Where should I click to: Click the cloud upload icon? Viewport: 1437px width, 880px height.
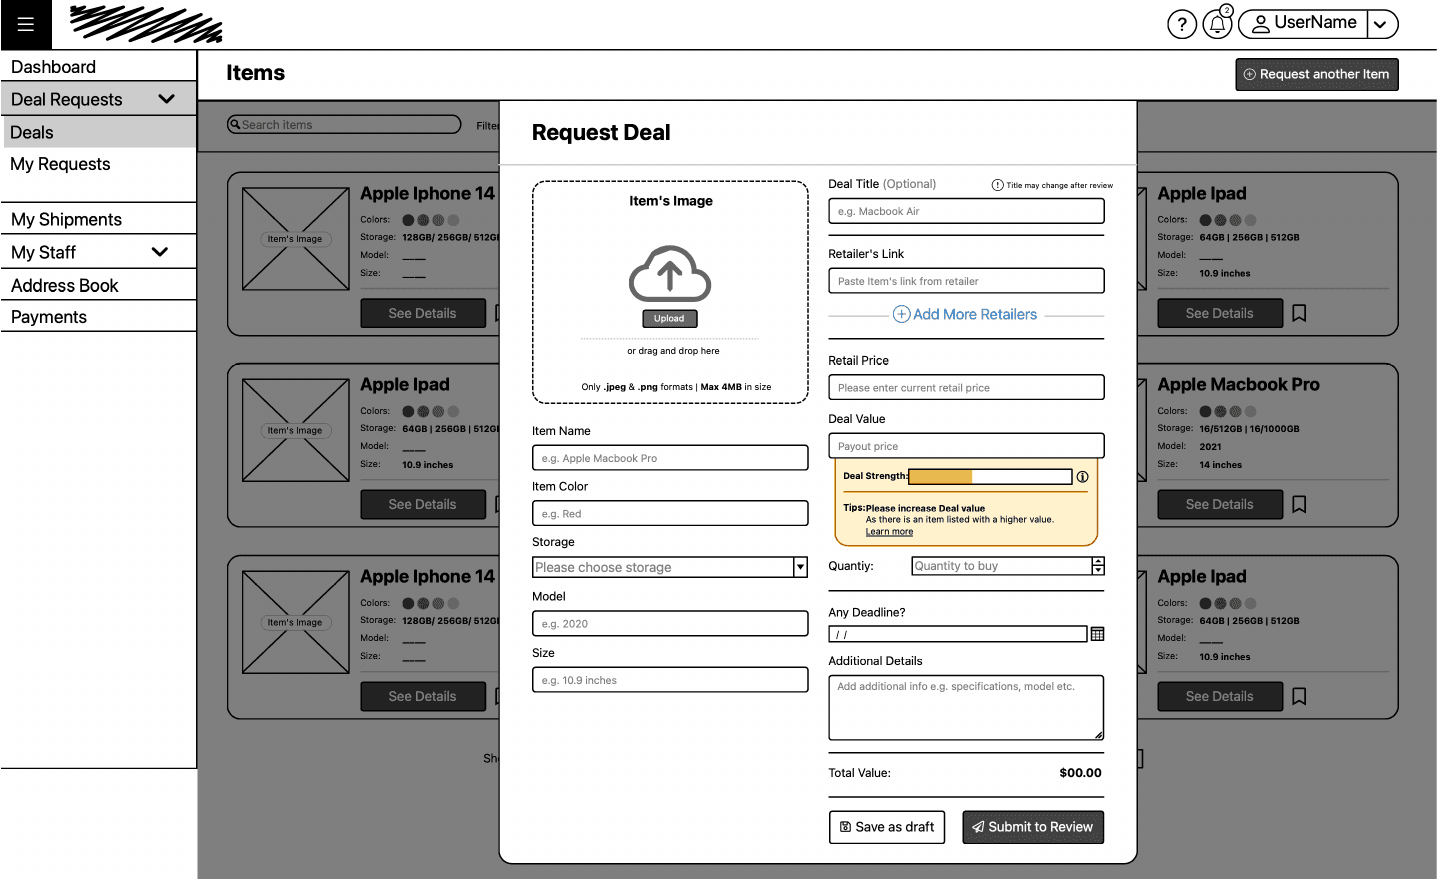click(669, 274)
